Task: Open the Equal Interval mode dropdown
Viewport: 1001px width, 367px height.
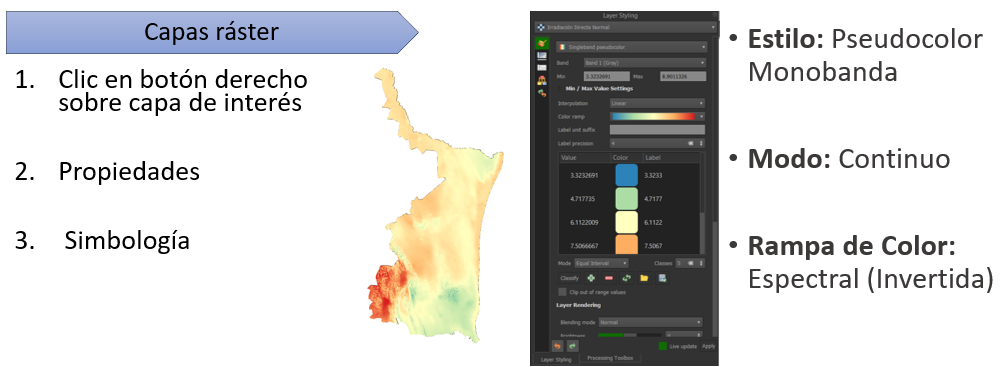Action: (x=601, y=263)
